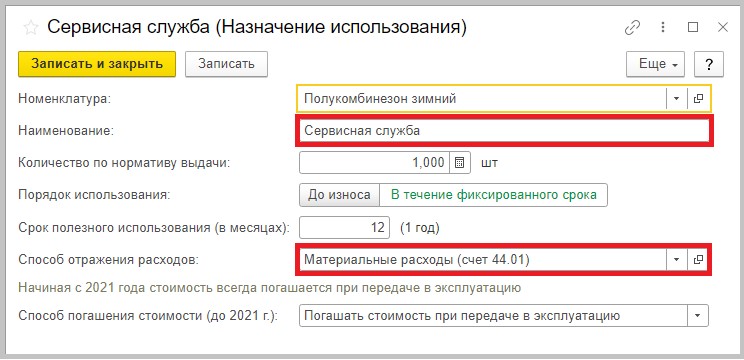Click Погашать стоимость при передаче в эксплуатацию field
This screenshot has width=744, height=360.
click(493, 315)
